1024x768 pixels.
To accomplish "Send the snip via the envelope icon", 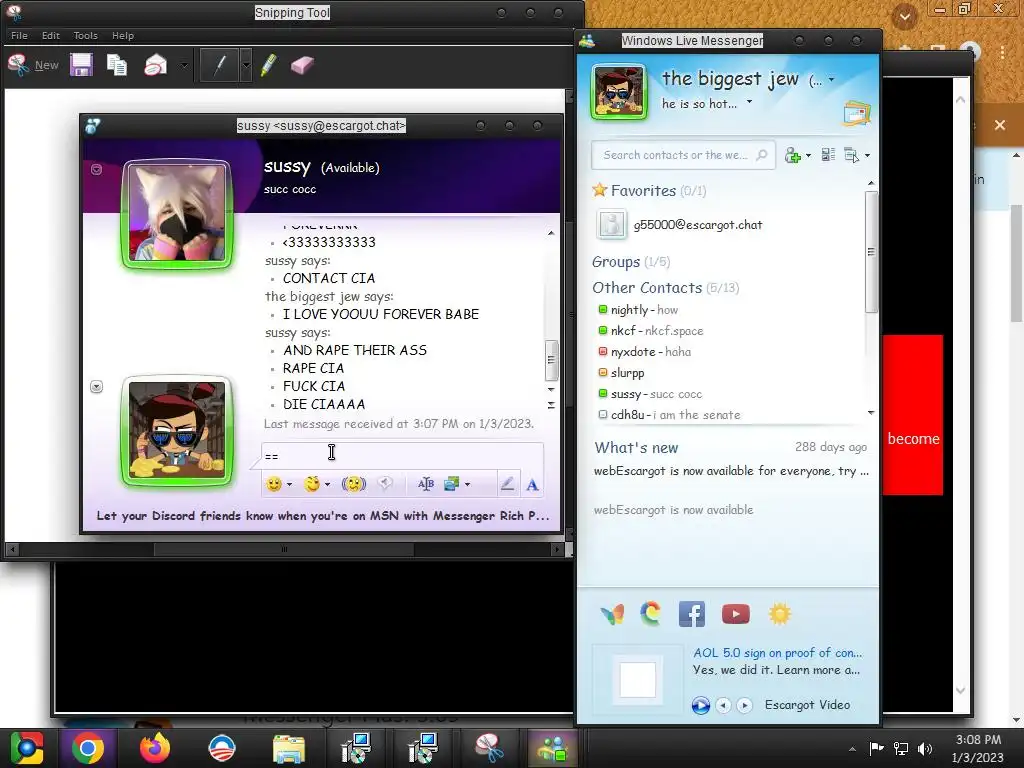I will tap(155, 65).
